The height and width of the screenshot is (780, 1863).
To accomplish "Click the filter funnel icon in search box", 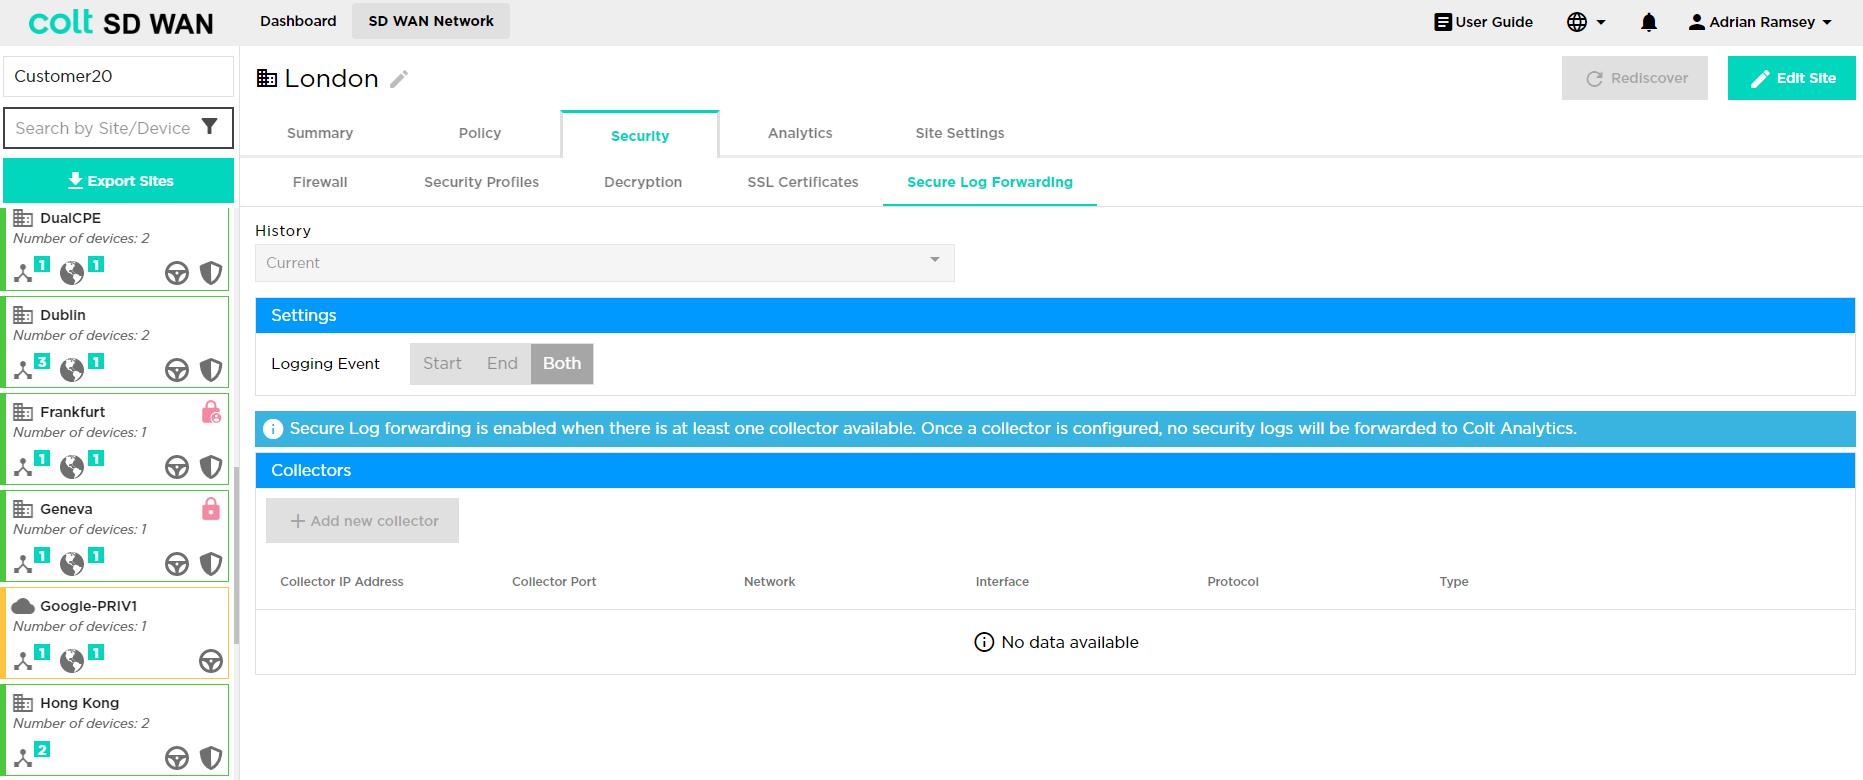I will tap(210, 127).
